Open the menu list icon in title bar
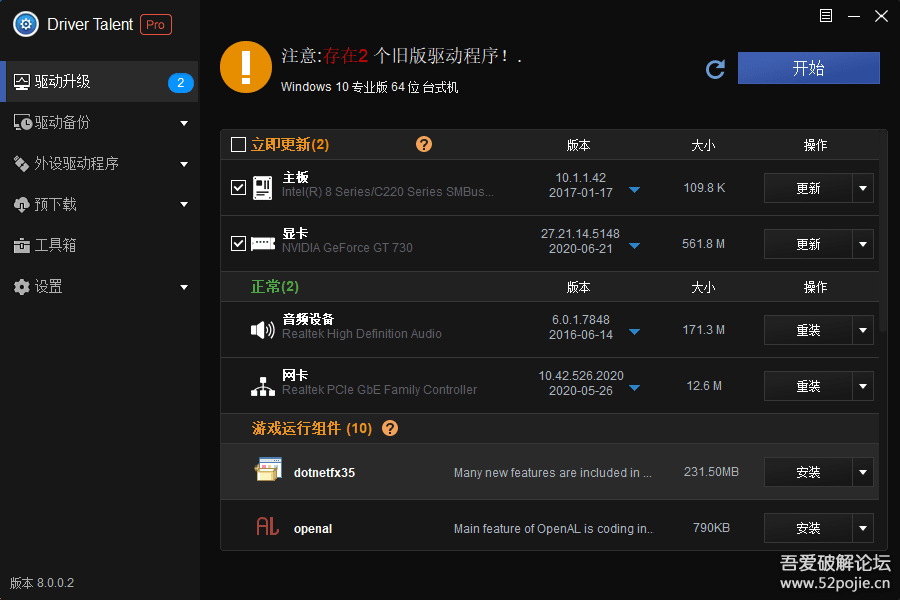The width and height of the screenshot is (900, 600). (825, 16)
